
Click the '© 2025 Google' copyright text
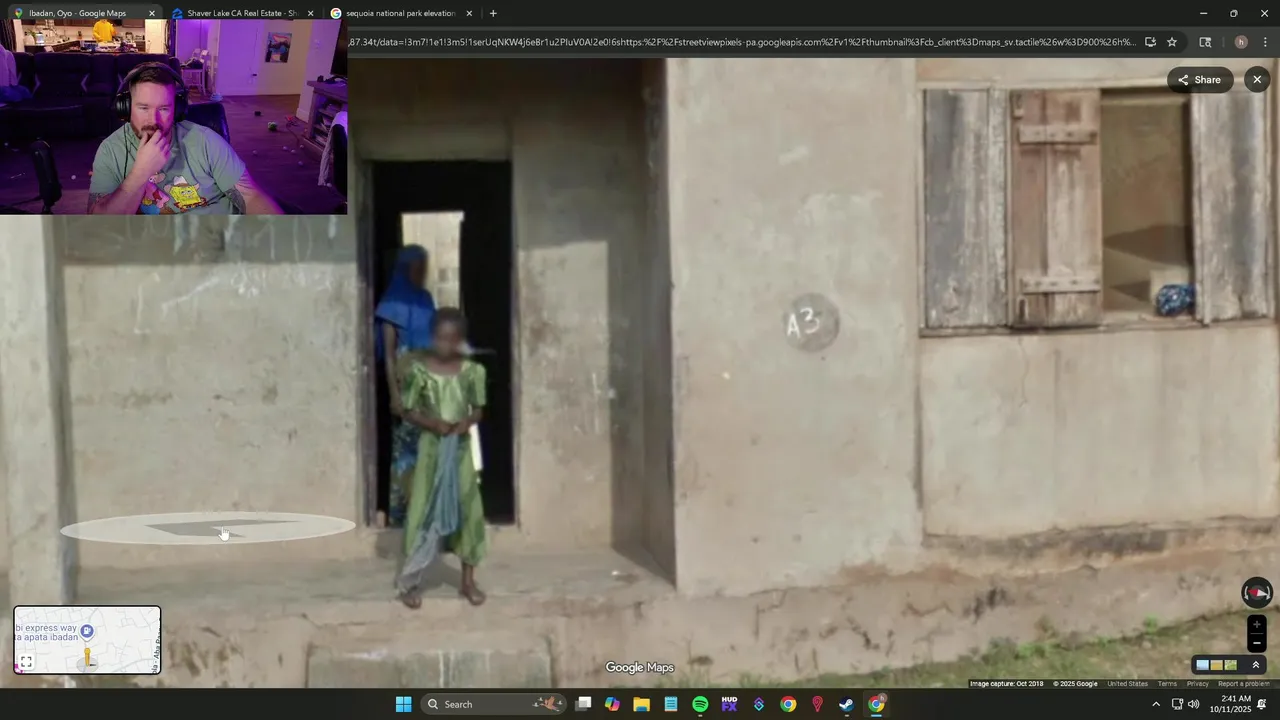pos(1075,684)
